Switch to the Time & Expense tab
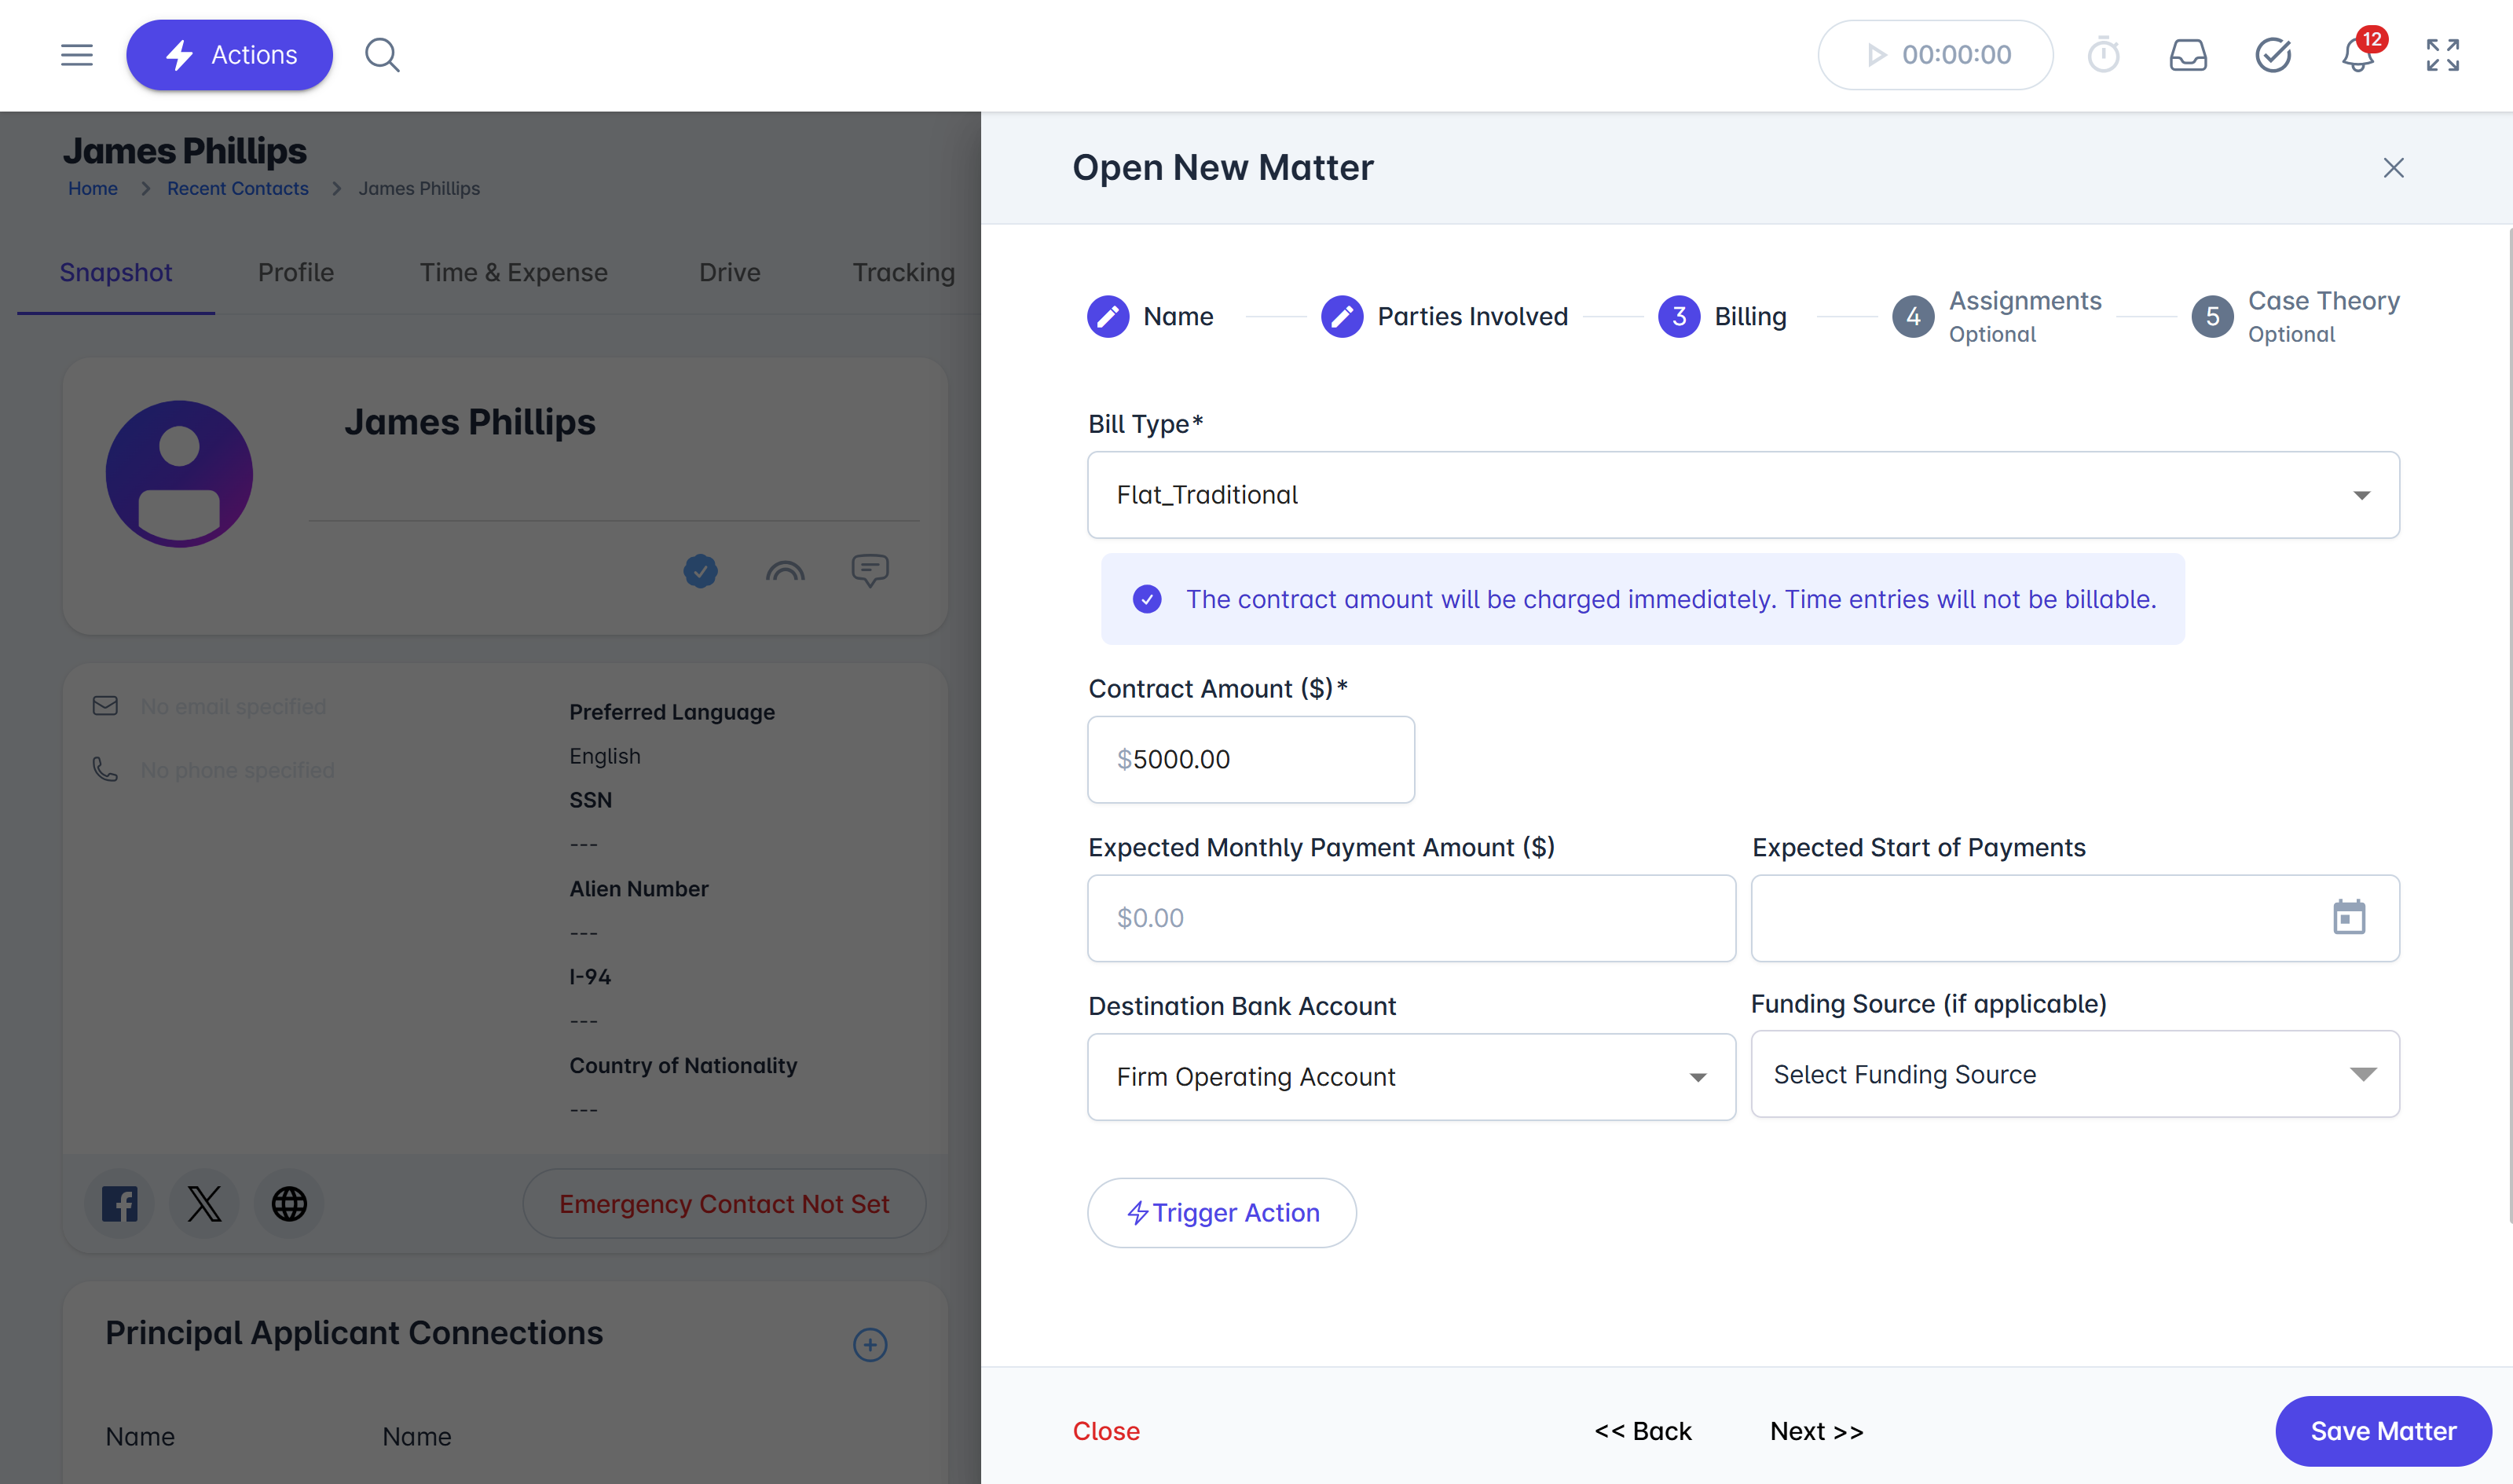The image size is (2513, 1484). (x=514, y=272)
